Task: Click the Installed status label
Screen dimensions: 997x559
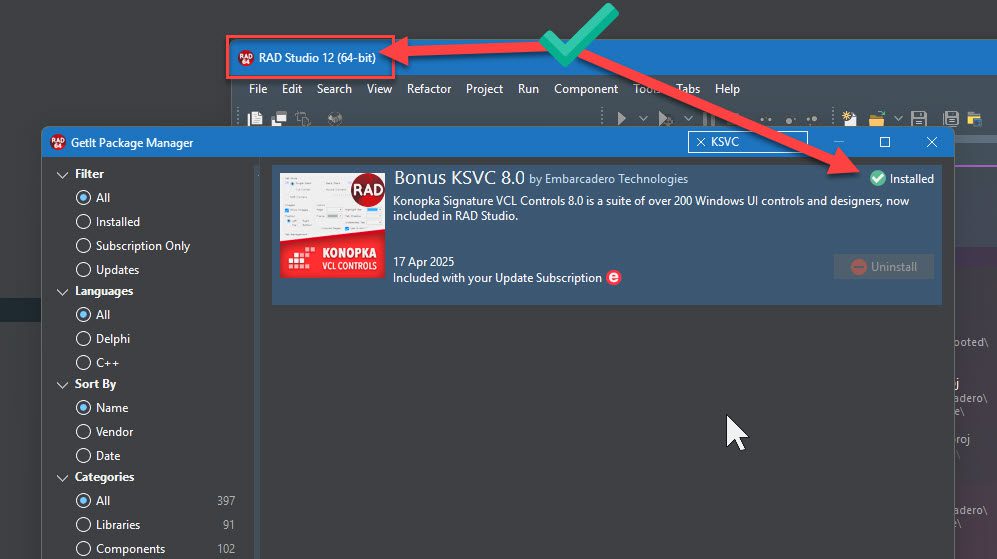Action: coord(912,179)
